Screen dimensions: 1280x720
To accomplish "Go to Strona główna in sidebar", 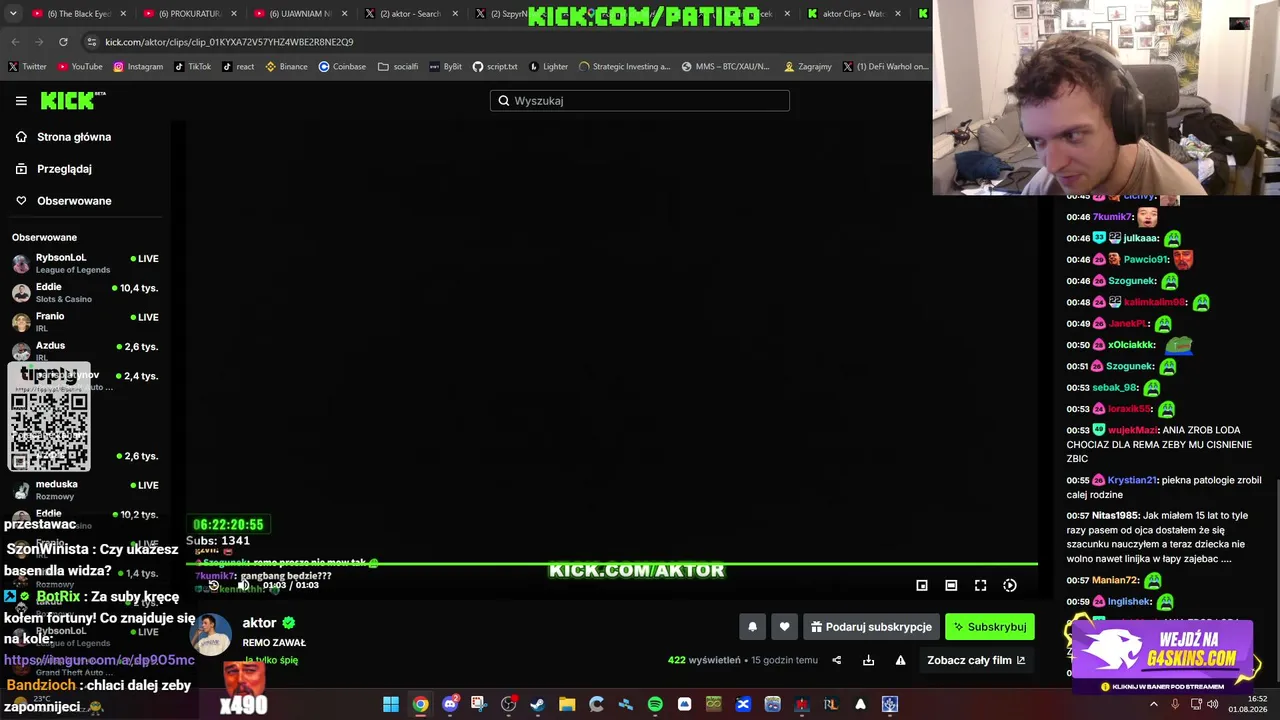I will (x=74, y=137).
